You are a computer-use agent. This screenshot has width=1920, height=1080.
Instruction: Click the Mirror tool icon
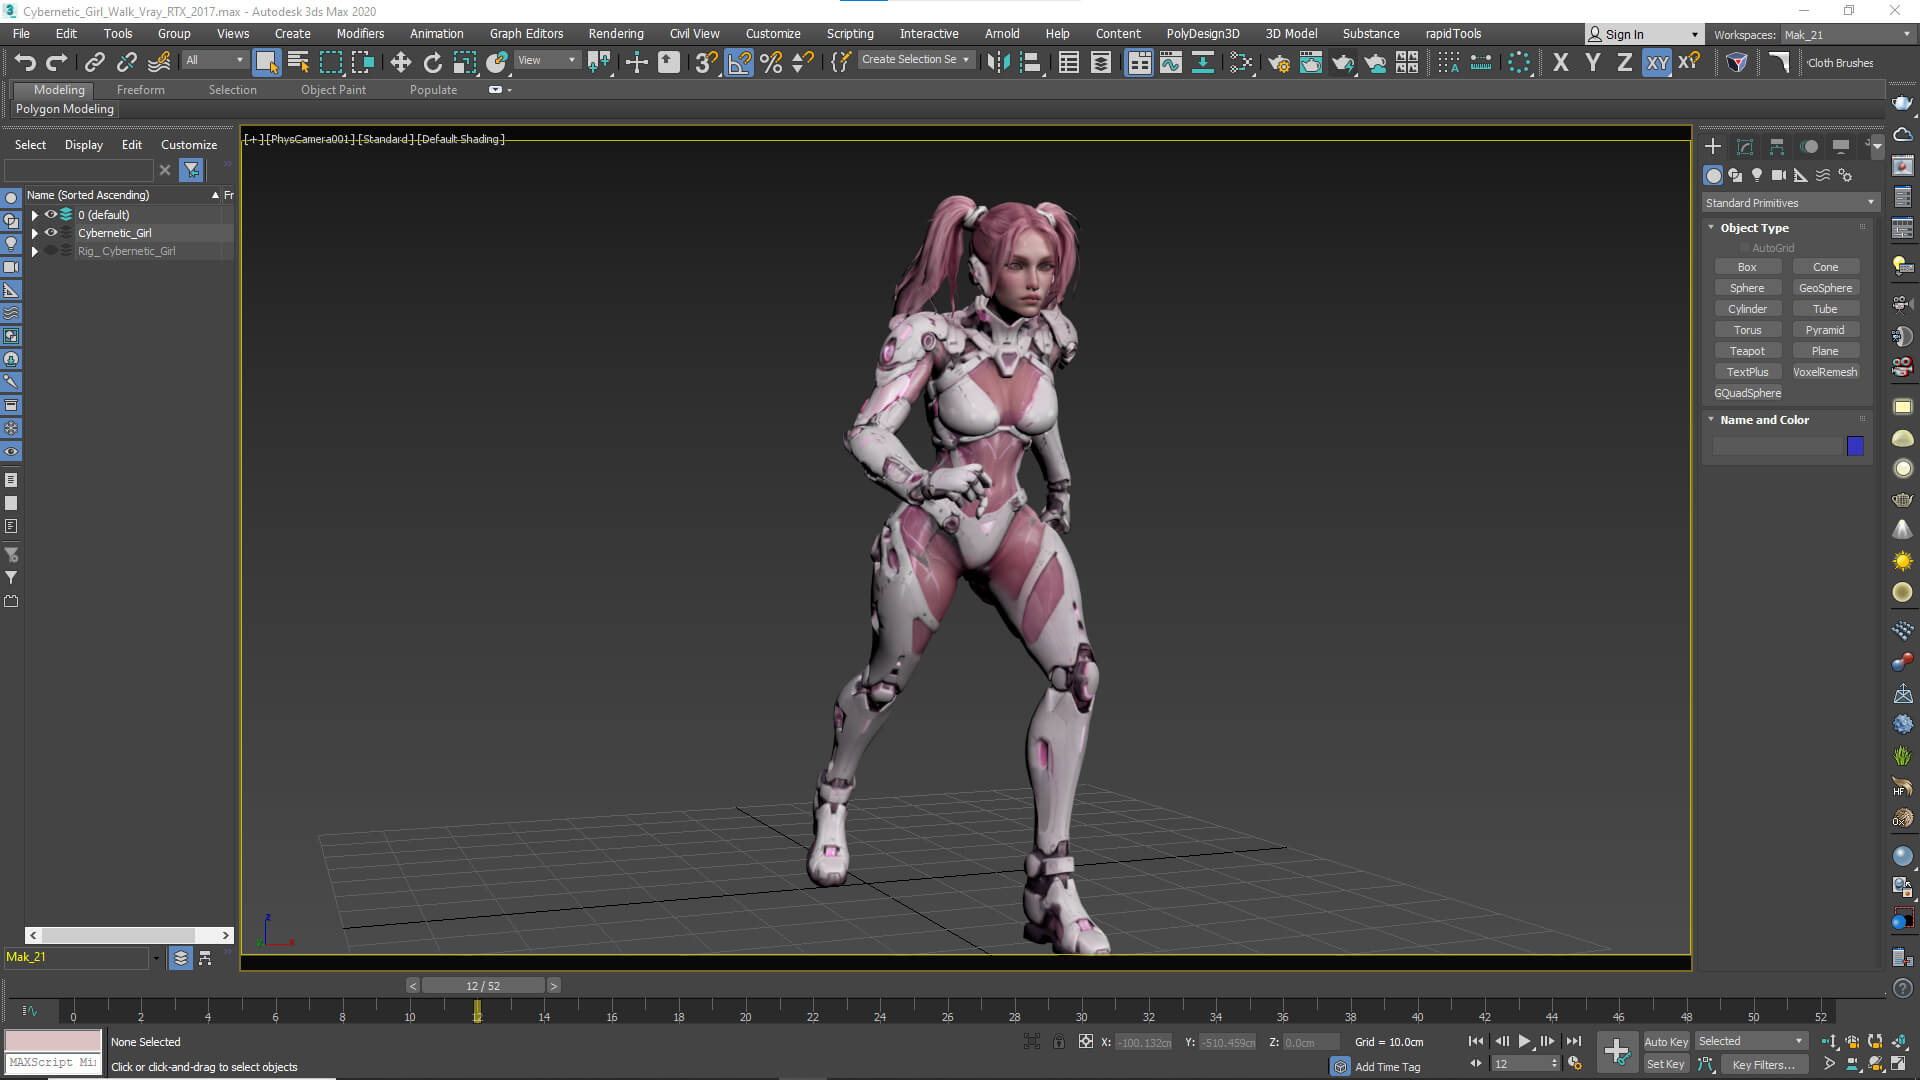tap(997, 63)
